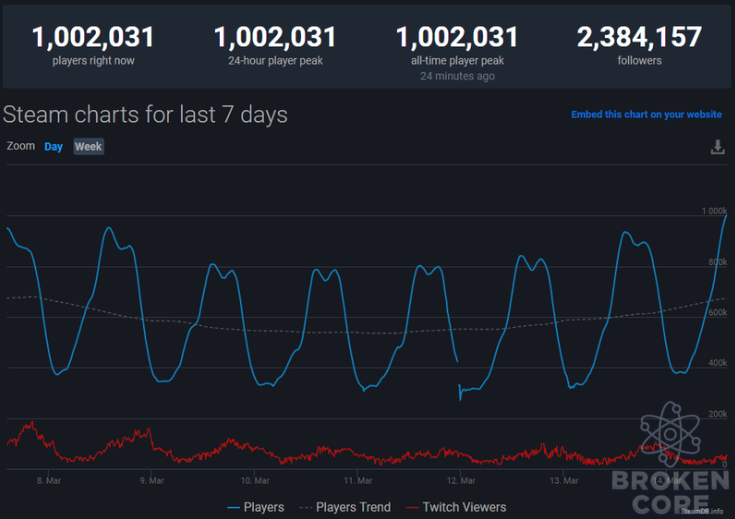The width and height of the screenshot is (735, 519).
Task: Click the '800k' y-axis label
Action: [718, 262]
